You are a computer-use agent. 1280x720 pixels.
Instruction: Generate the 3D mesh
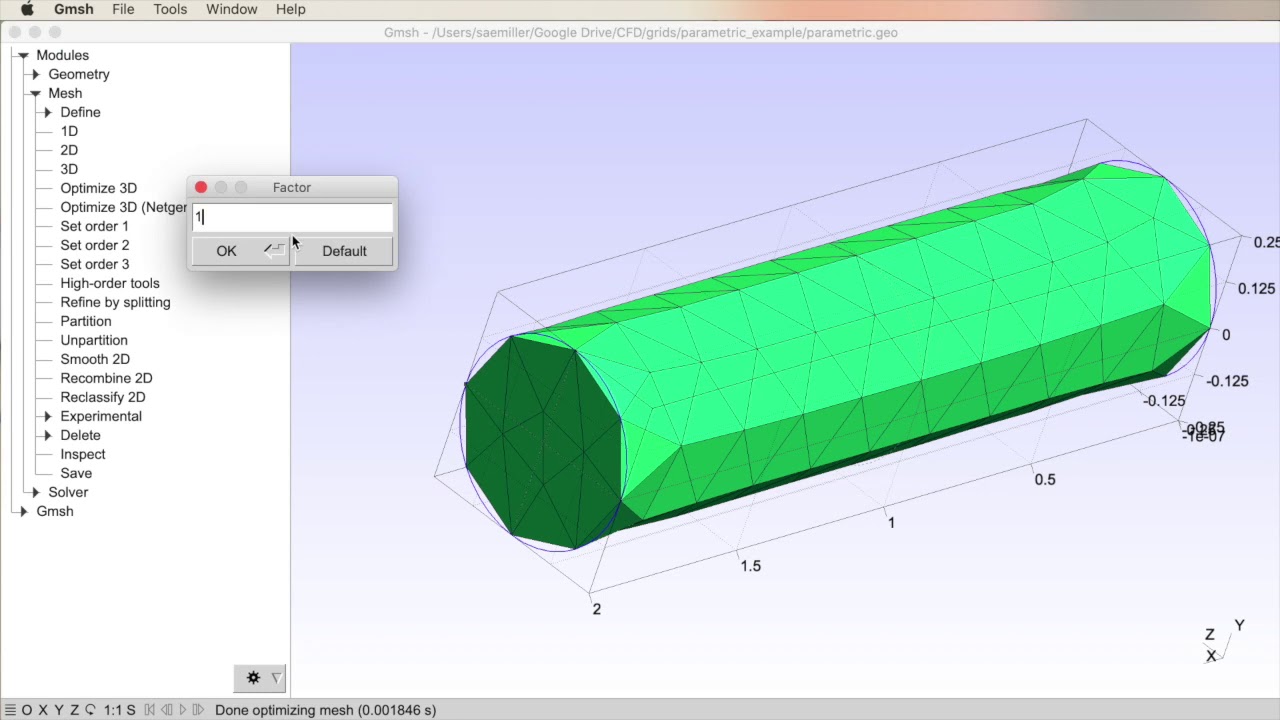coord(69,169)
